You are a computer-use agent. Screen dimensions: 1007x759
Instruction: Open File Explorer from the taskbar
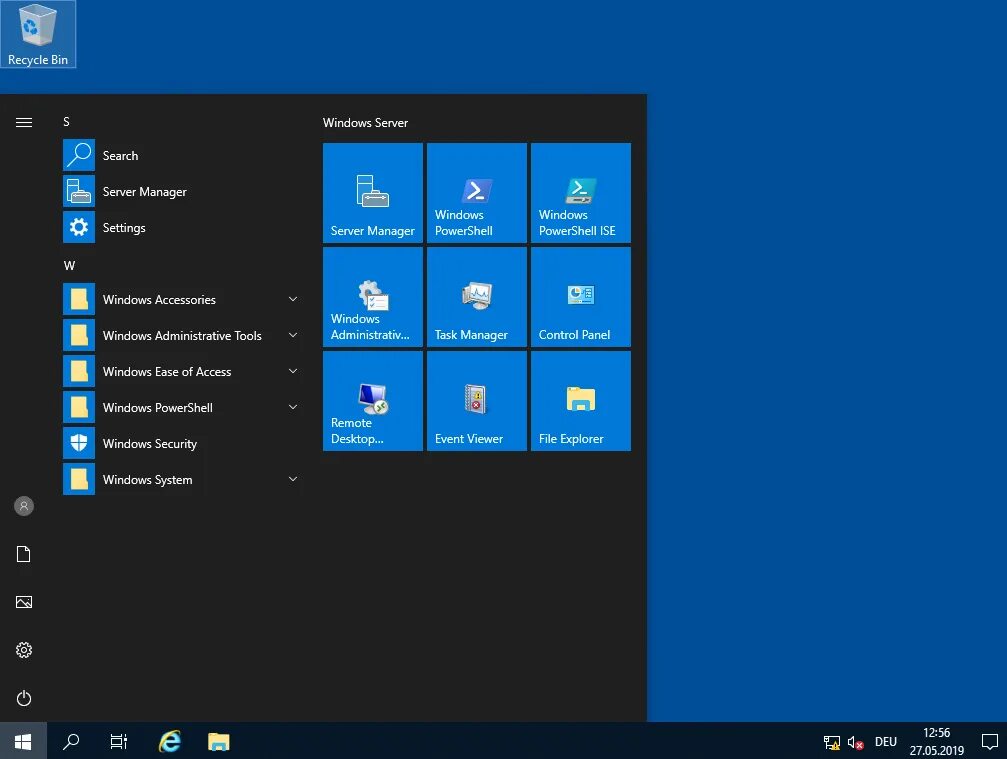(x=218, y=741)
